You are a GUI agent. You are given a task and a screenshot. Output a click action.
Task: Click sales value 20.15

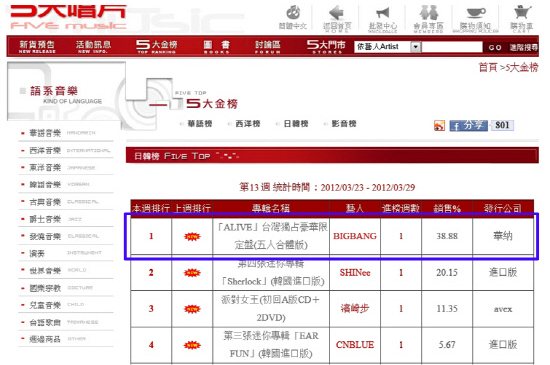point(447,273)
